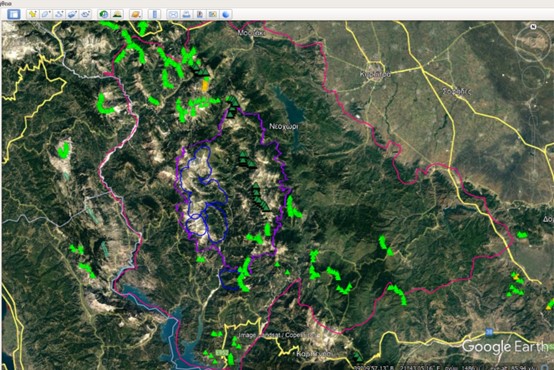This screenshot has height=370, width=554.
Task: Add a new placemark pin
Action: click(33, 14)
